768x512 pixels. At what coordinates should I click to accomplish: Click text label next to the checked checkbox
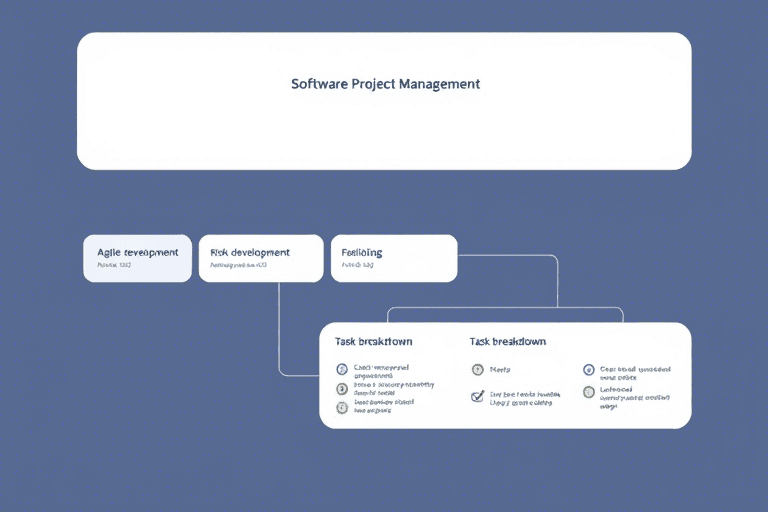pos(526,396)
